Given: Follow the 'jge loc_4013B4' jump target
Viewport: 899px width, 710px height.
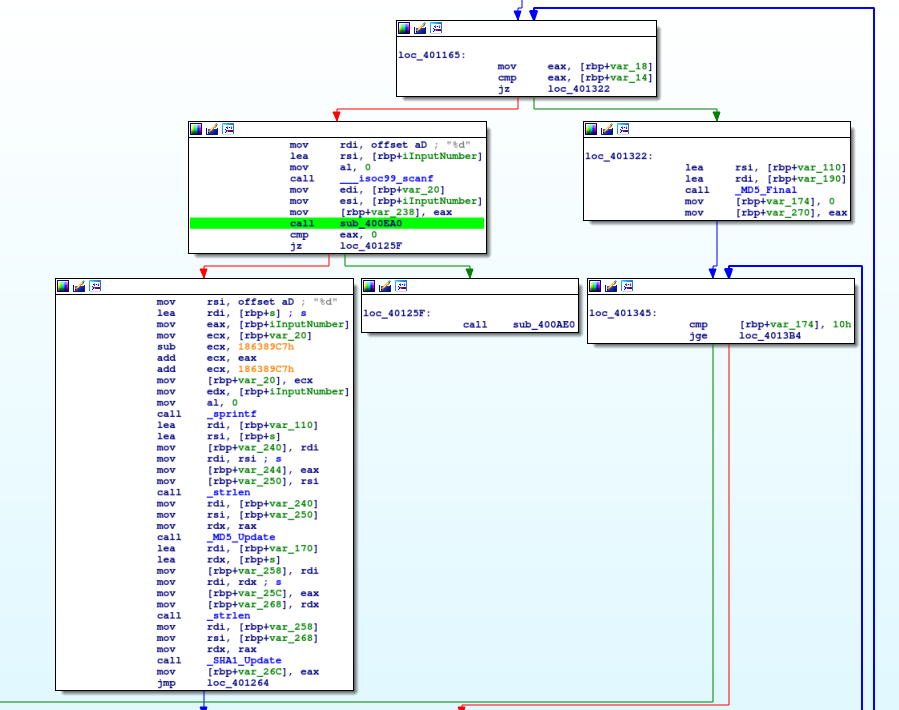Looking at the screenshot, I should tap(770, 336).
